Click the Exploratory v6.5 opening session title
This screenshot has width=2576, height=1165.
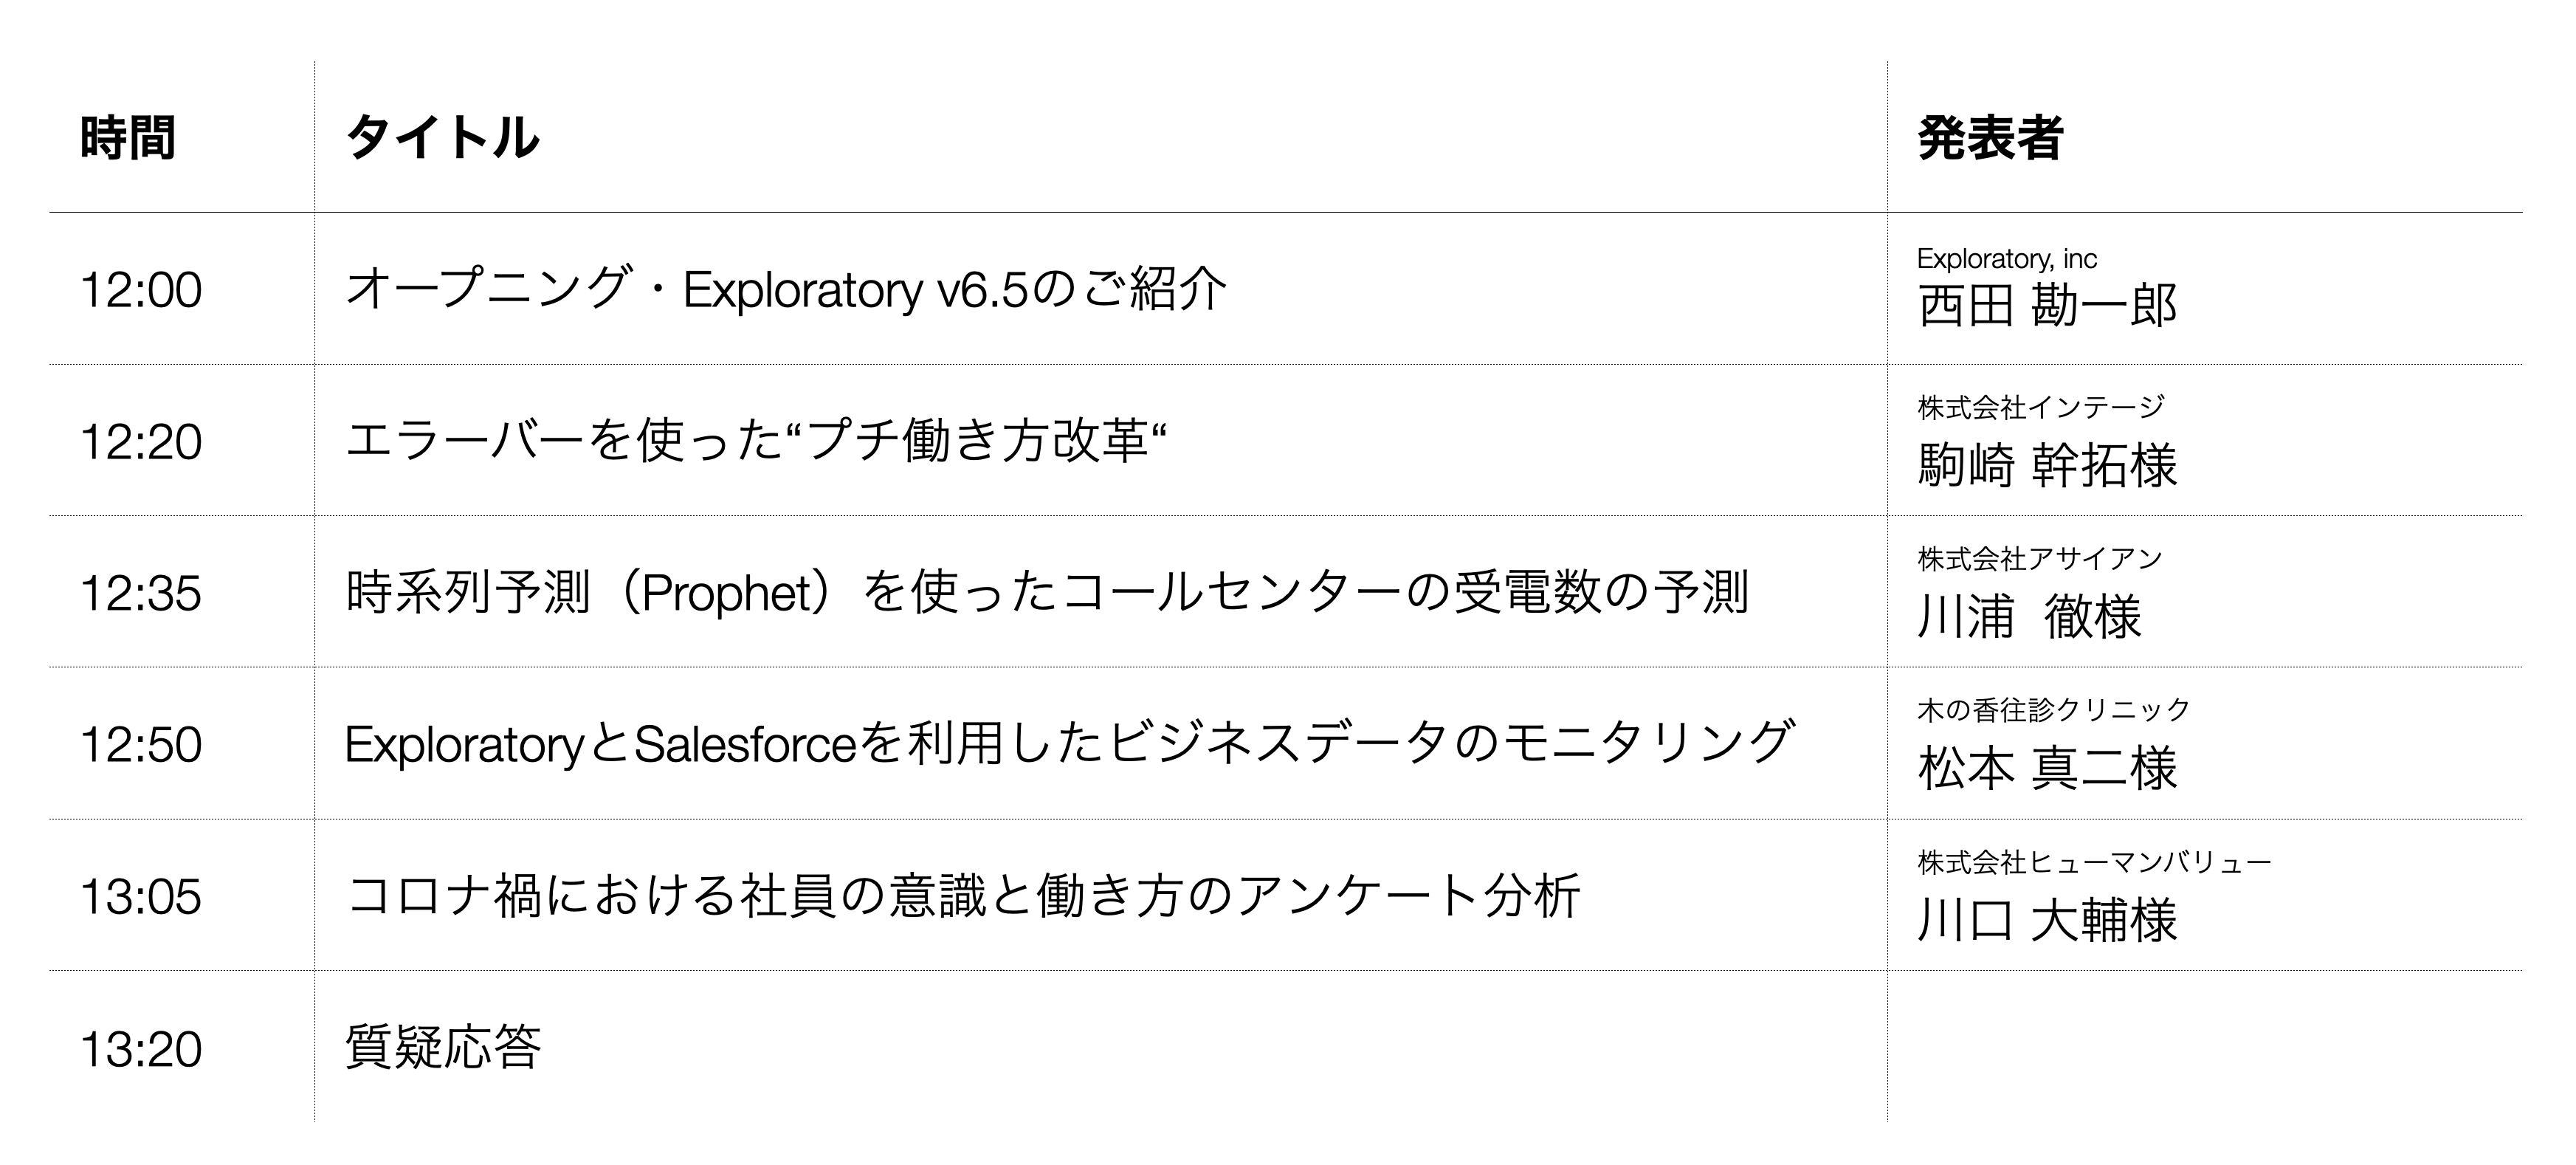click(785, 290)
